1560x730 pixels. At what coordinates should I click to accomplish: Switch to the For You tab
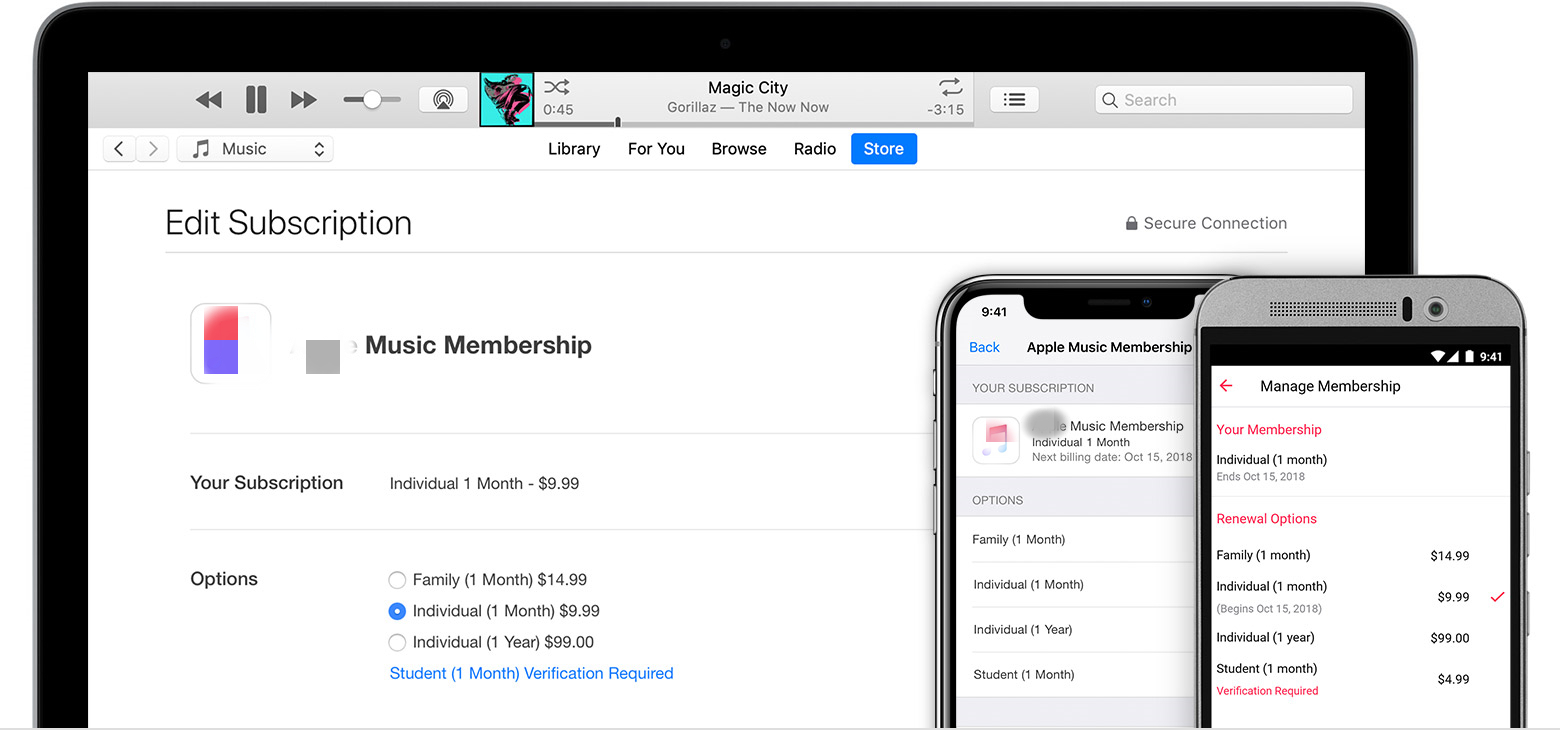(x=656, y=149)
